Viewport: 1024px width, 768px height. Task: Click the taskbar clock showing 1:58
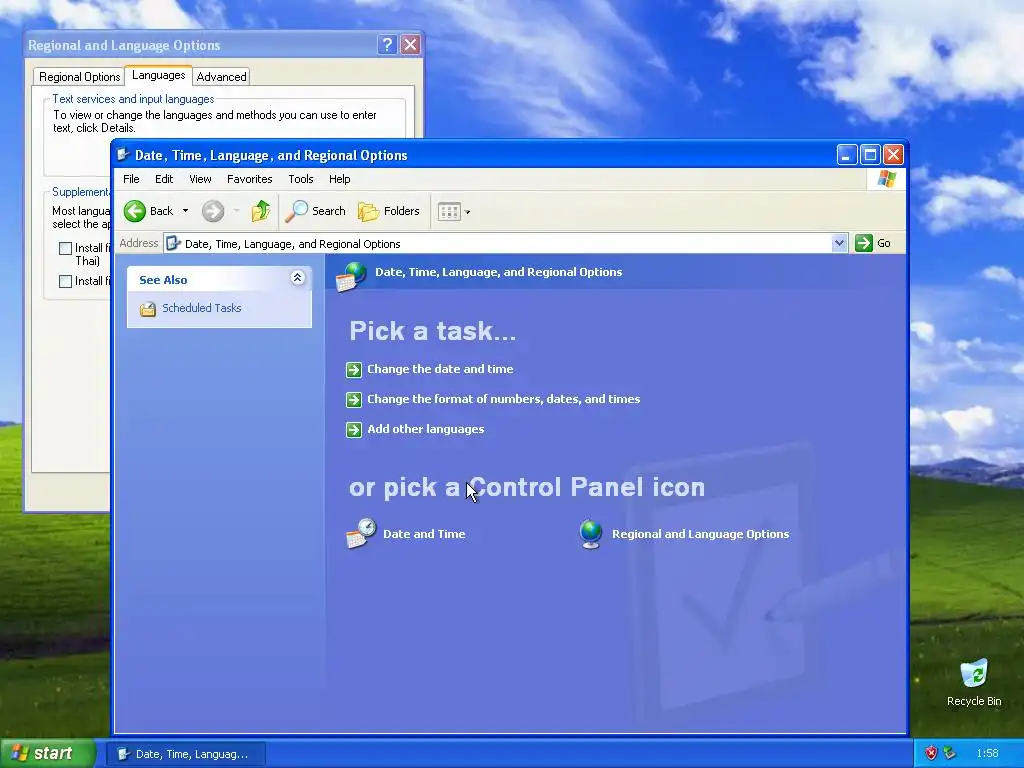click(987, 753)
